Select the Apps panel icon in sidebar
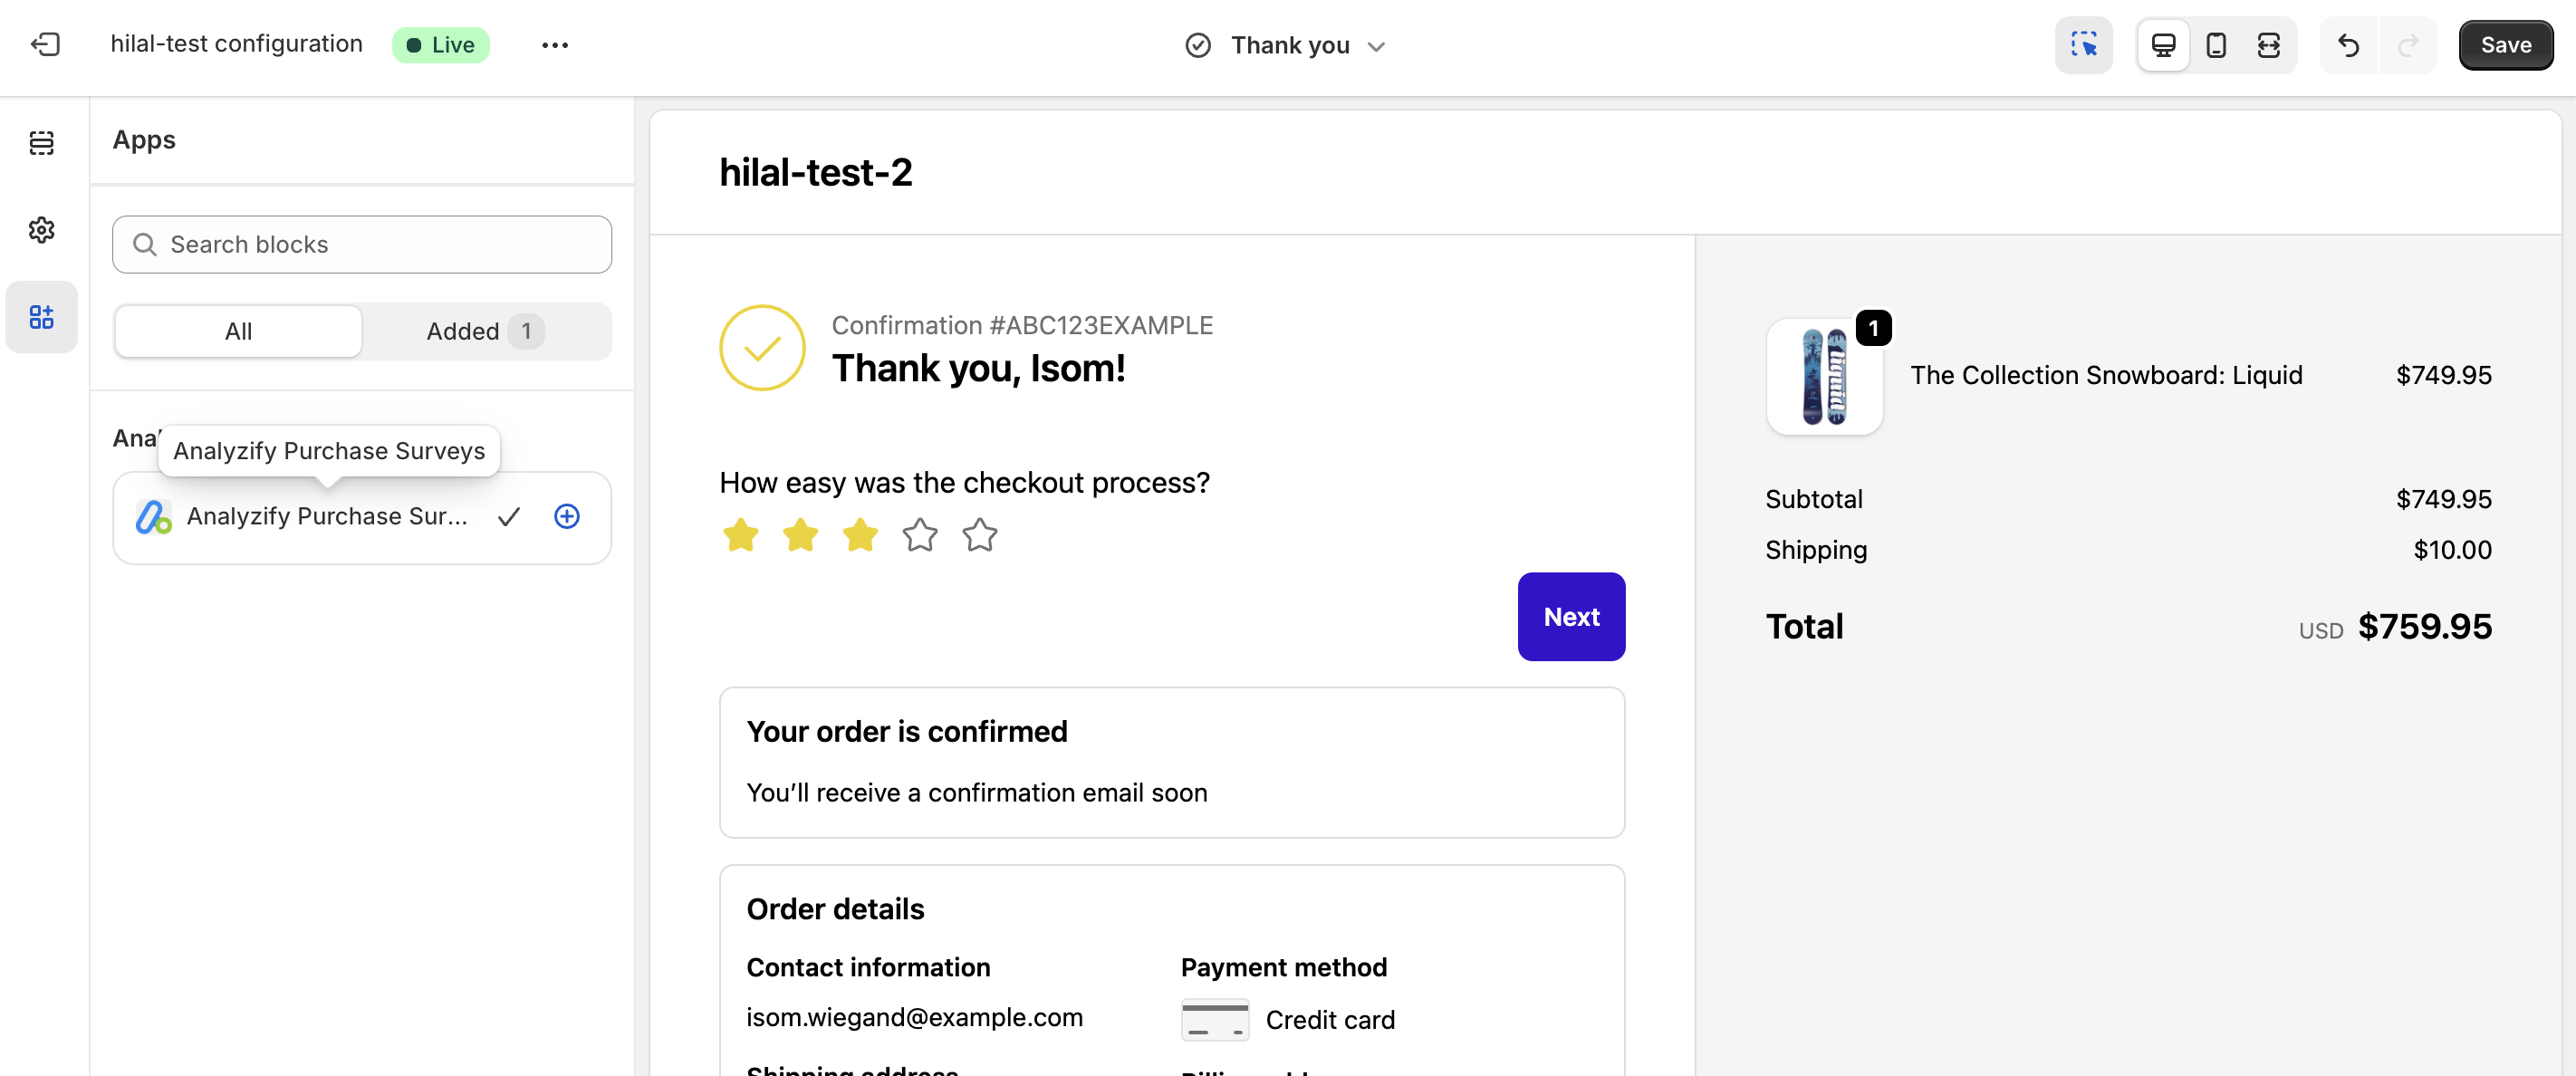The height and width of the screenshot is (1076, 2576). (x=41, y=316)
